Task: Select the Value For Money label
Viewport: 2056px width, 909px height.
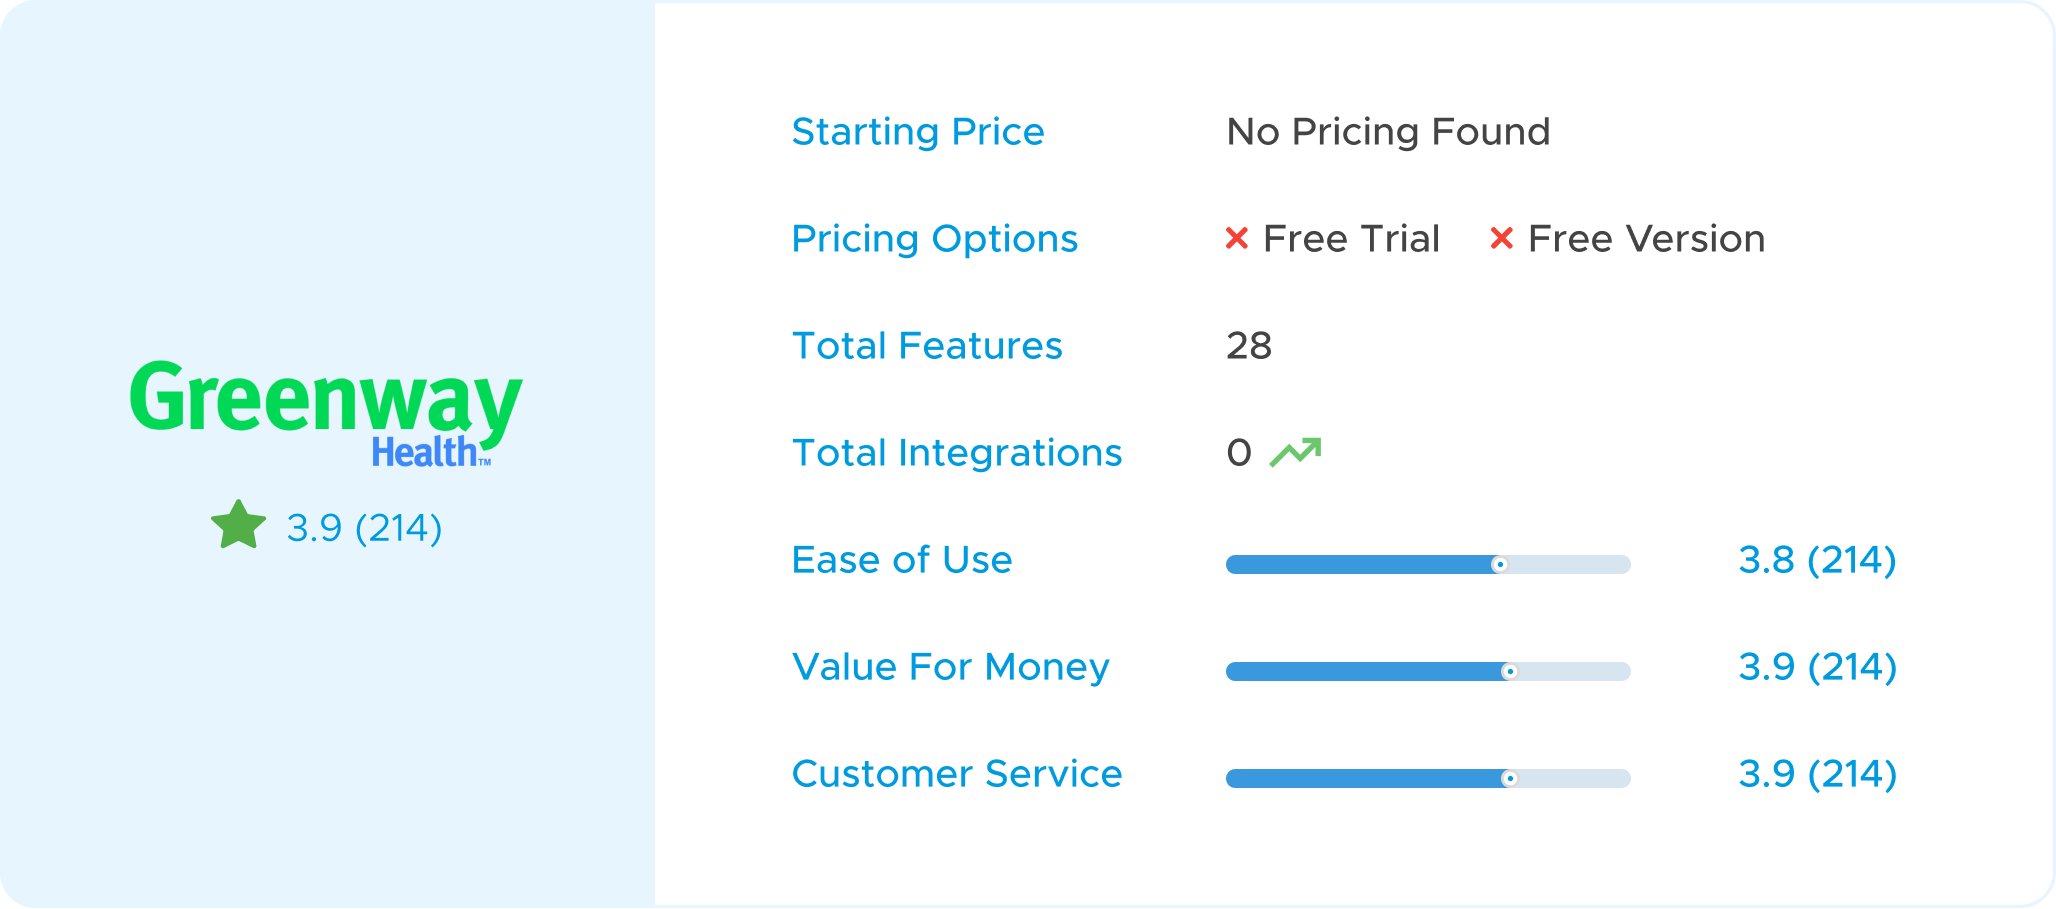Action: 951,667
